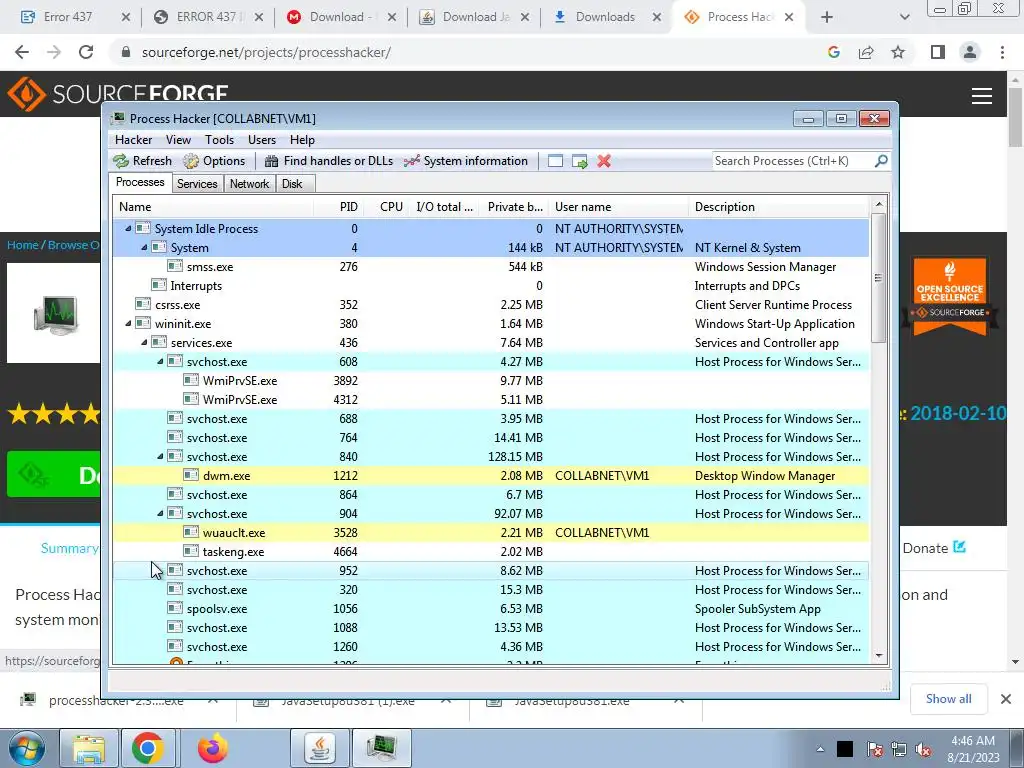Viewport: 1024px width, 768px height.
Task: Click the search magnifier icon in Process Hacker
Action: pos(881,161)
